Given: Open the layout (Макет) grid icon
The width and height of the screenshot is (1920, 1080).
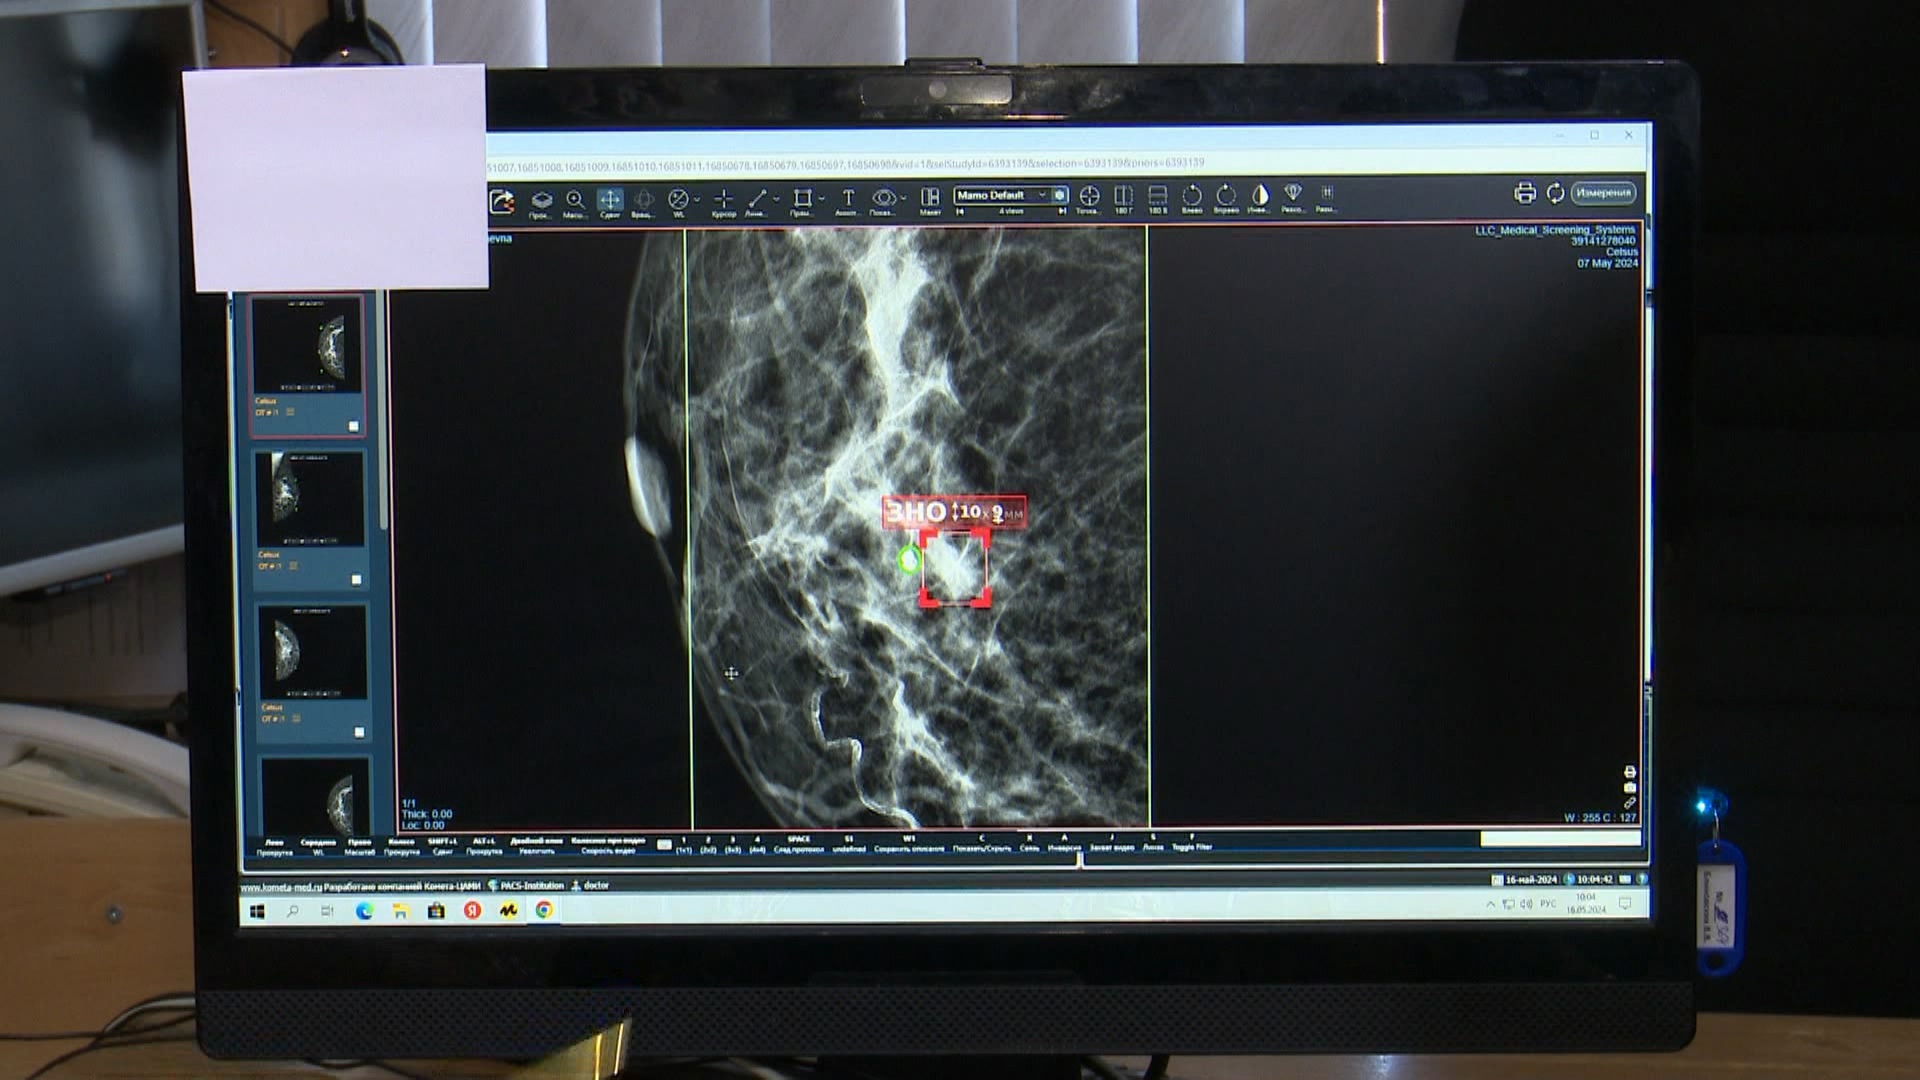Looking at the screenshot, I should tap(930, 197).
